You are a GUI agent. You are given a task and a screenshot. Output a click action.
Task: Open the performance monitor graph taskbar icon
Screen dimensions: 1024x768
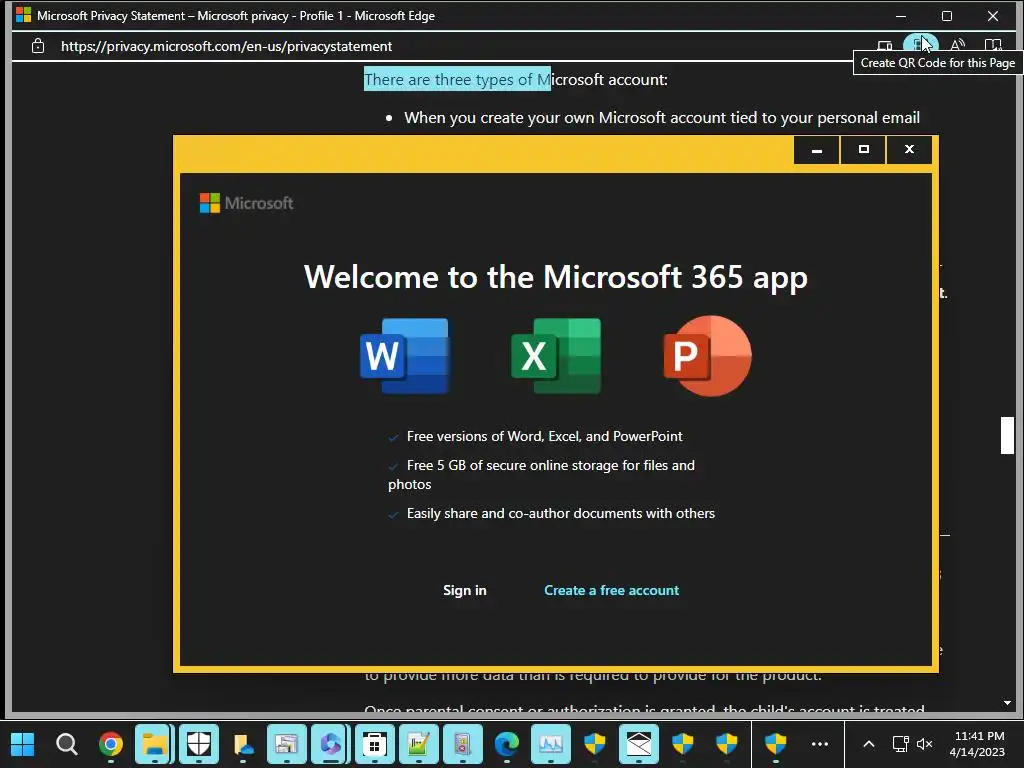(551, 744)
